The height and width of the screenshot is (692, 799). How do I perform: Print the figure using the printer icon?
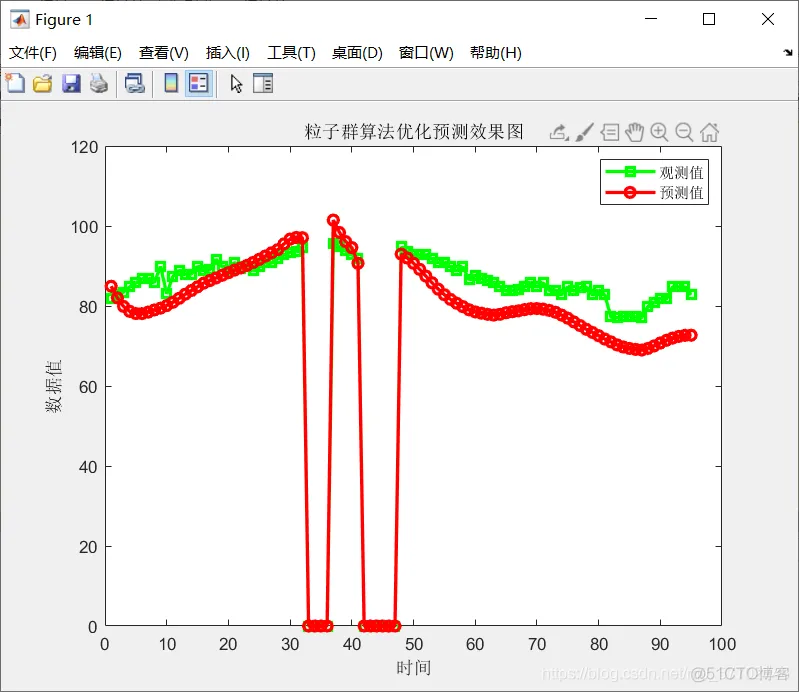click(x=99, y=83)
